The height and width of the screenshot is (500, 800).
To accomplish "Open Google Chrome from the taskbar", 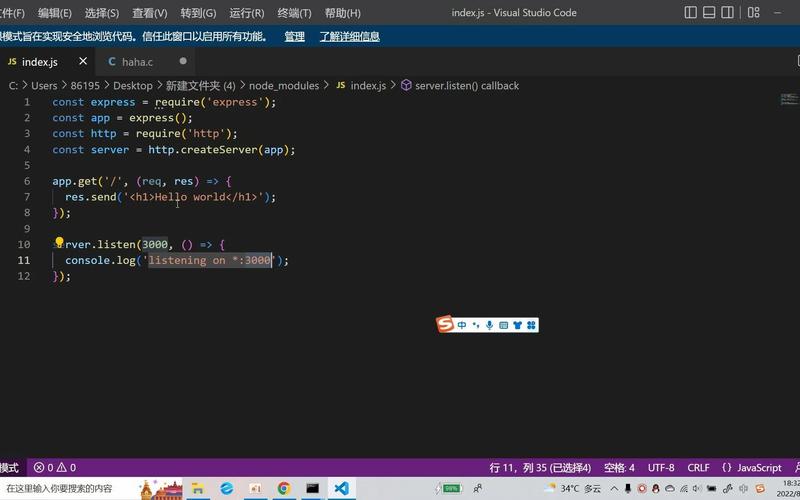I will (x=284, y=488).
